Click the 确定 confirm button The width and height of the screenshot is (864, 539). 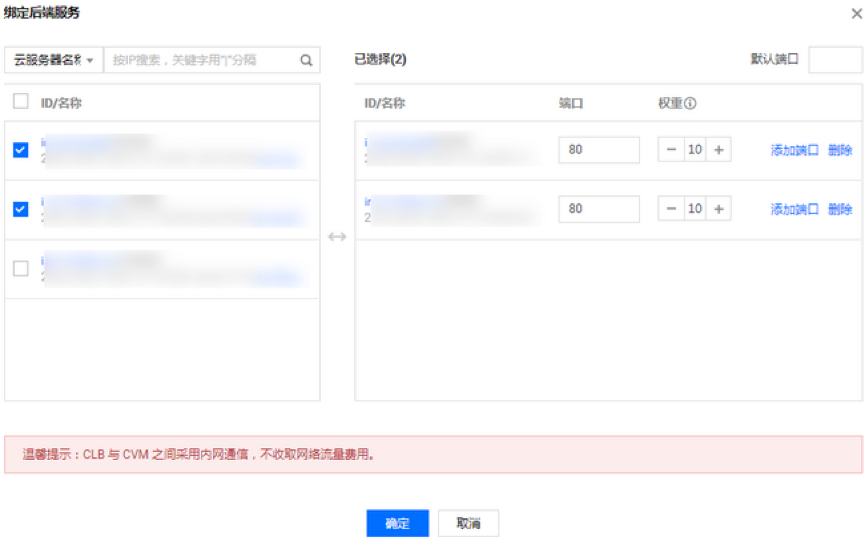tap(397, 523)
